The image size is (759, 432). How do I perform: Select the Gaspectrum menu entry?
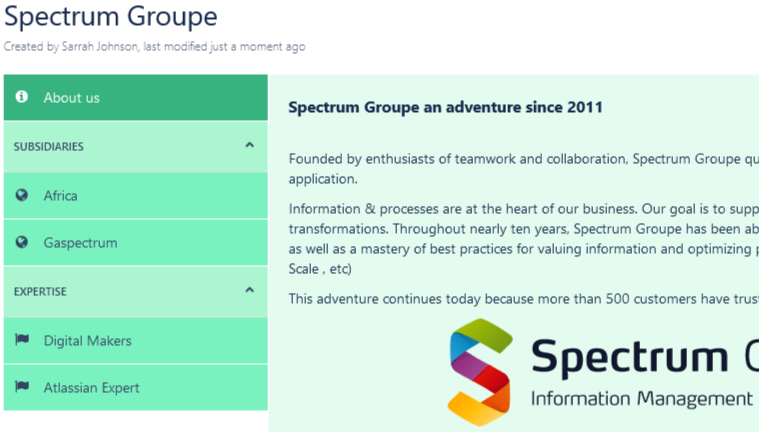[80, 243]
